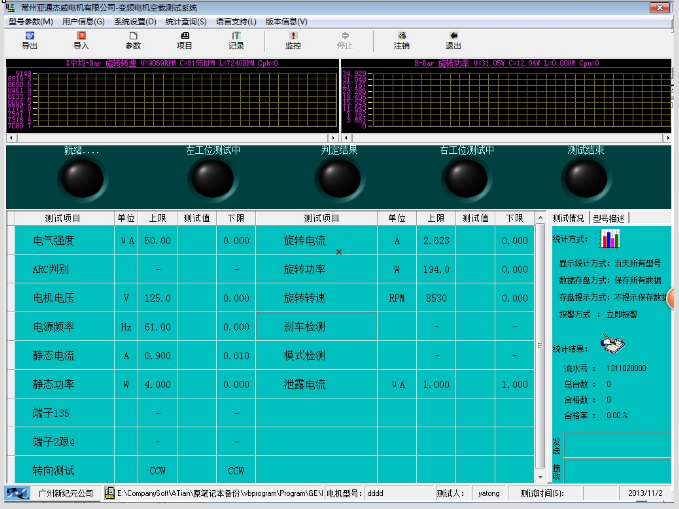The height and width of the screenshot is (509, 679).
Task: Open 记录 (Records) from the toolbar
Action: click(x=236, y=40)
